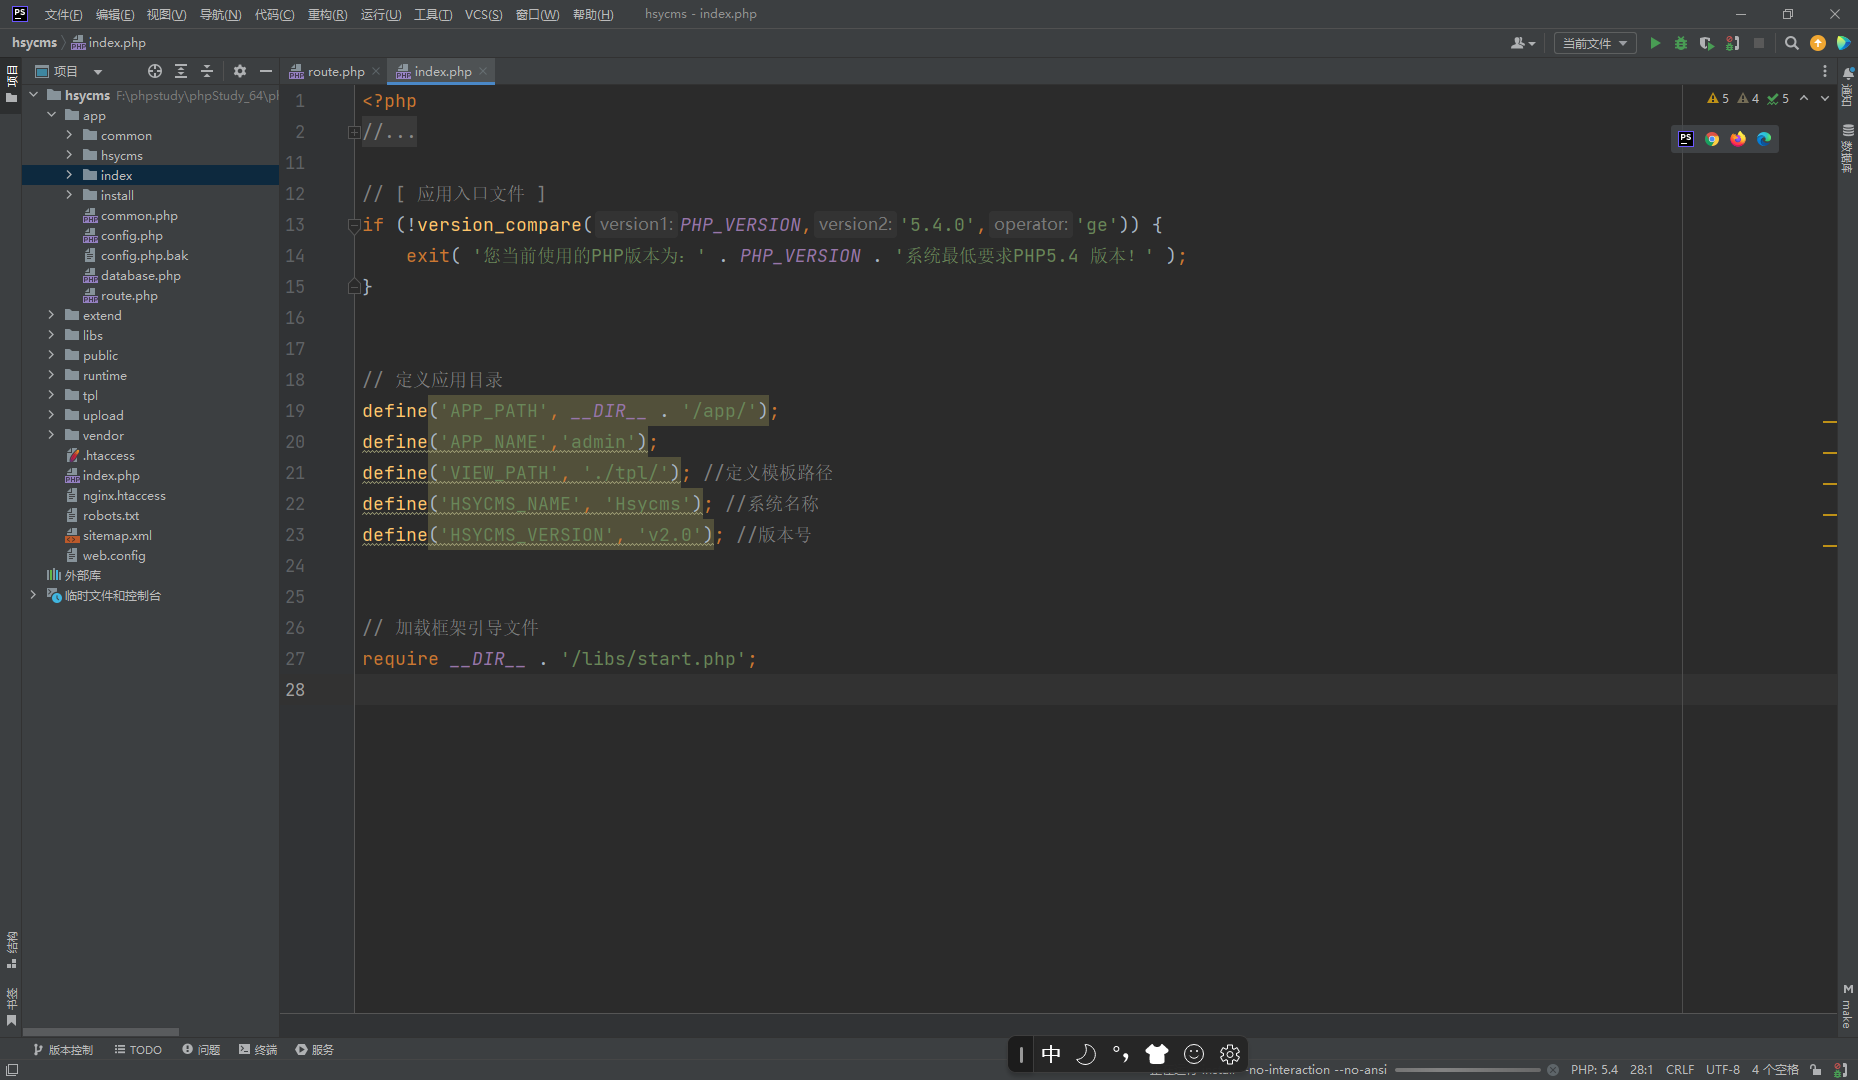Open Search Everywhere magnifier icon
1858x1080 pixels.
pyautogui.click(x=1791, y=43)
